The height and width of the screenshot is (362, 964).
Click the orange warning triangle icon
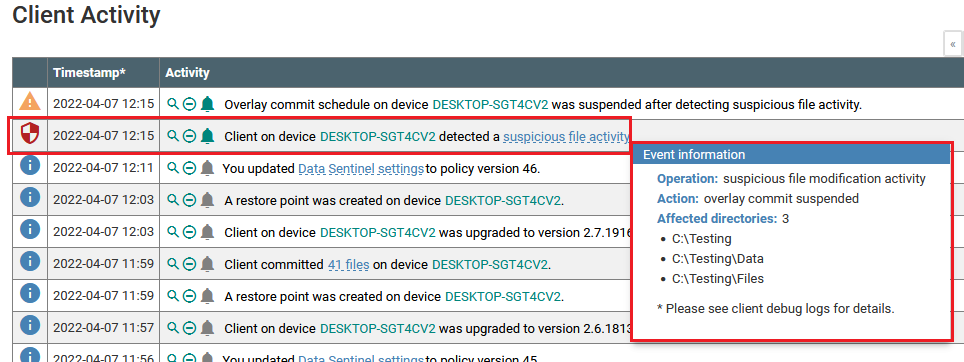pos(30,101)
